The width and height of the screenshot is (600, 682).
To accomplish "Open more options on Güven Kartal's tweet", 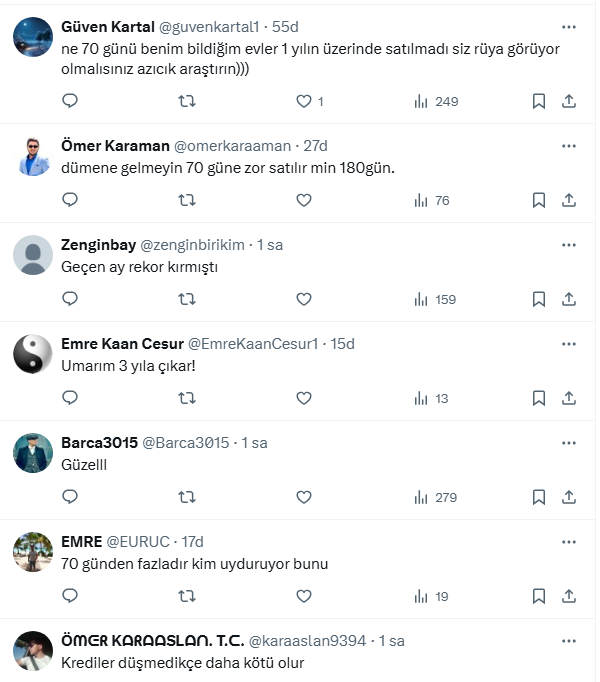I will [x=568, y=27].
